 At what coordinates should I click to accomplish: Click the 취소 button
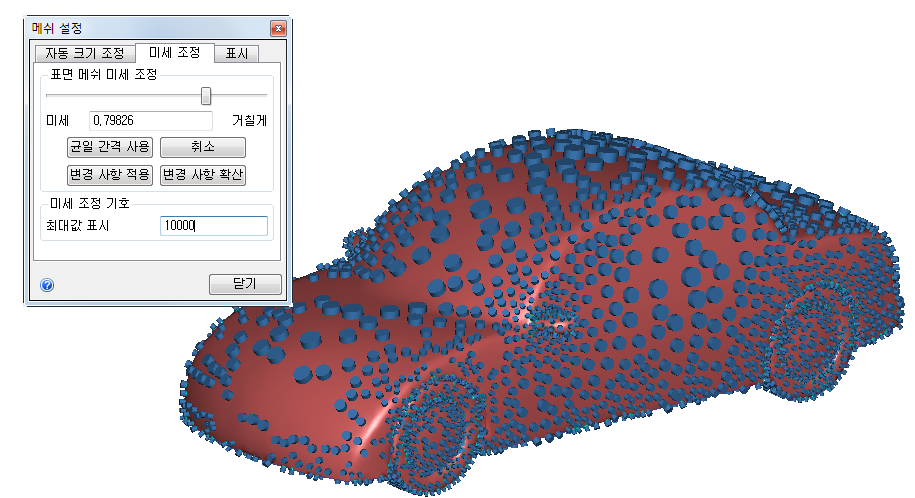[x=202, y=147]
